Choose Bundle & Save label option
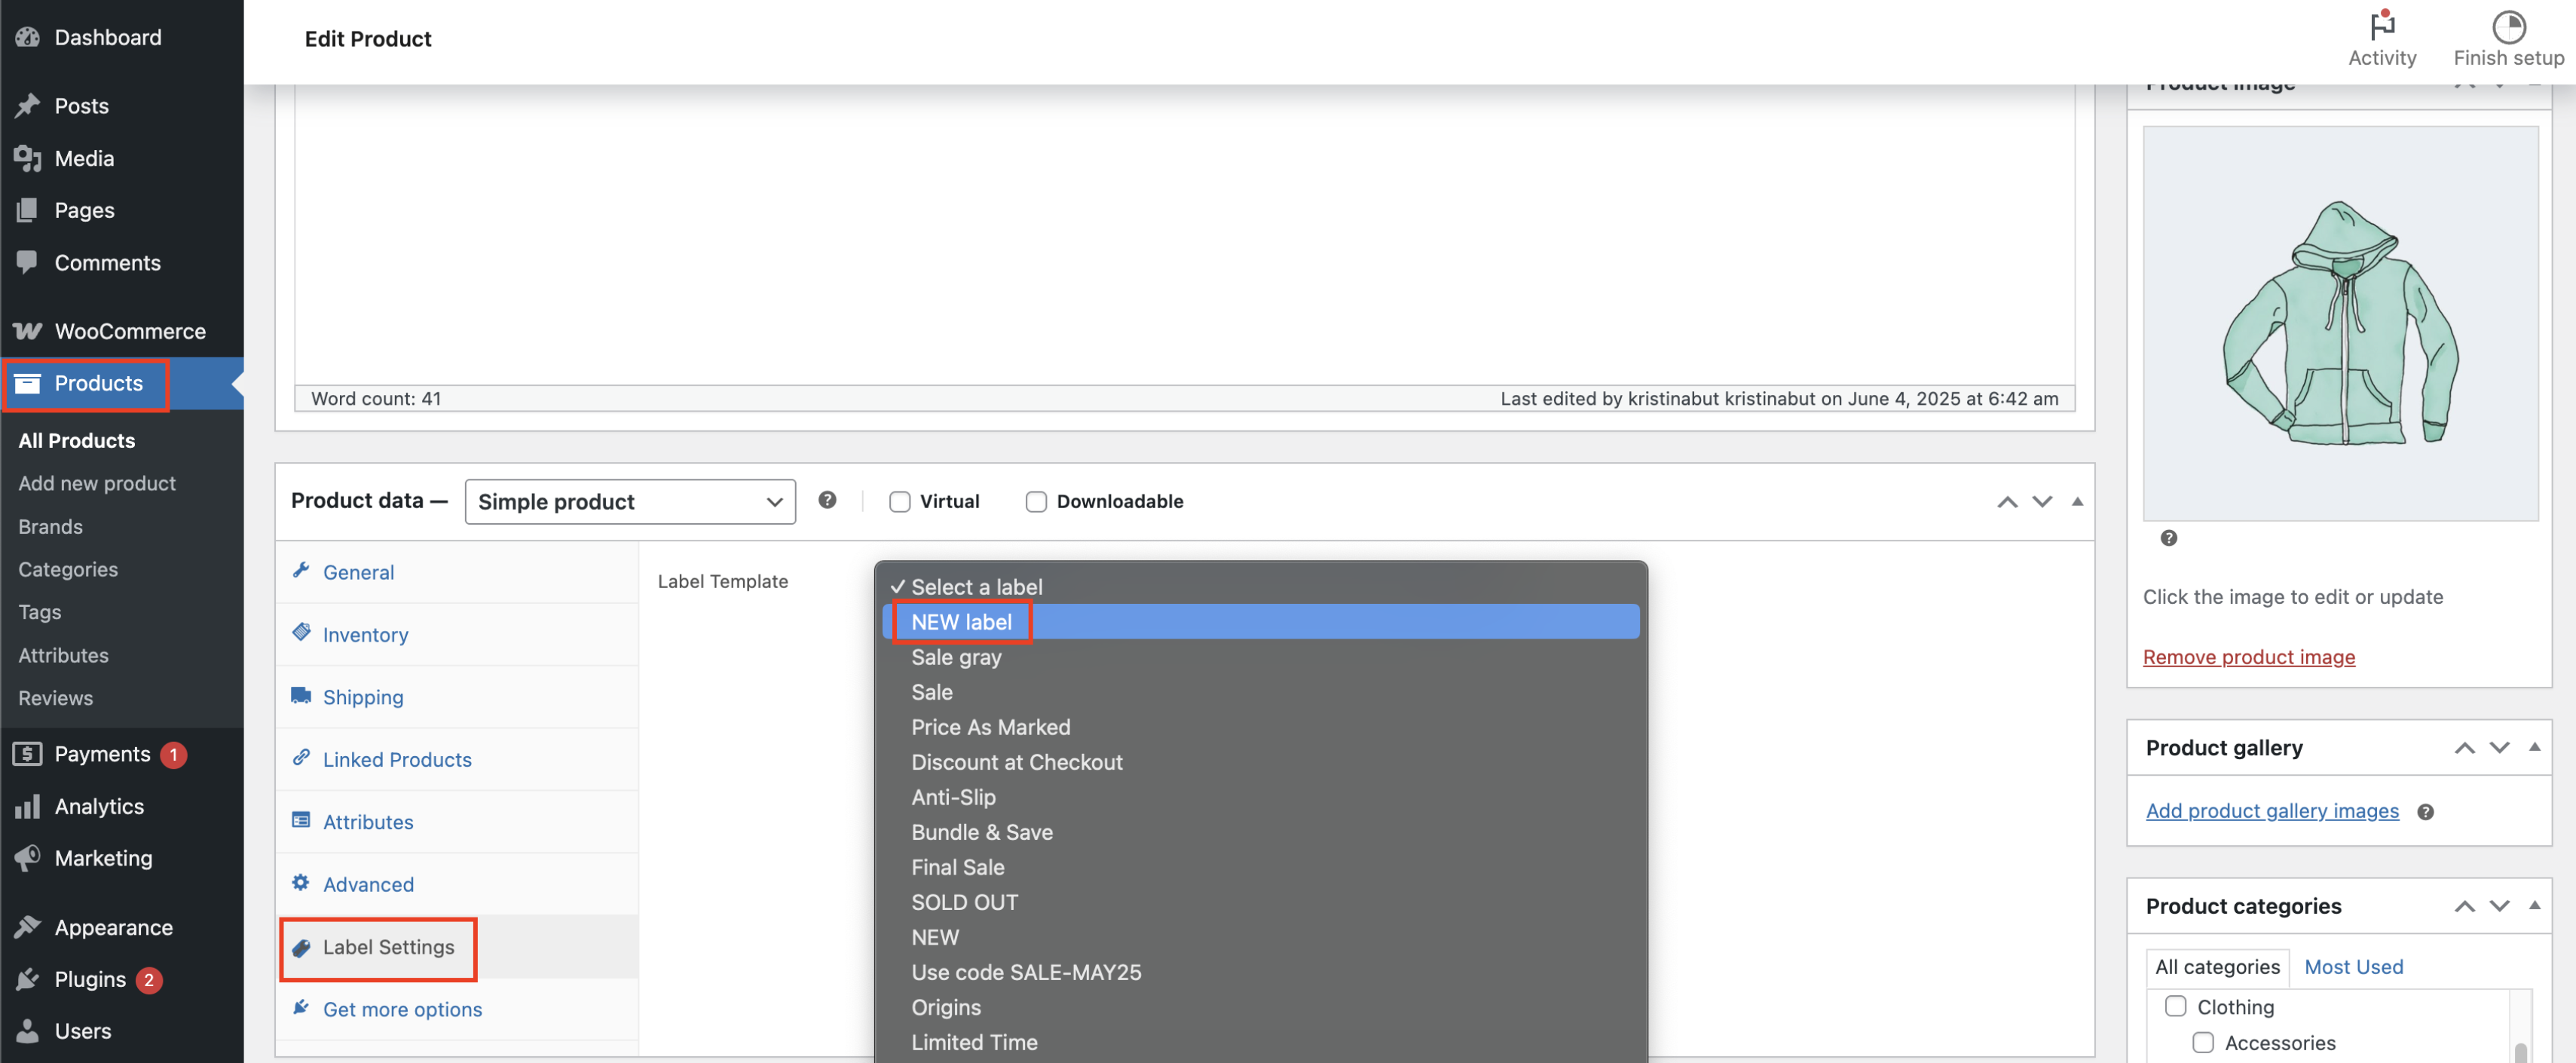2576x1063 pixels. click(x=1260, y=832)
